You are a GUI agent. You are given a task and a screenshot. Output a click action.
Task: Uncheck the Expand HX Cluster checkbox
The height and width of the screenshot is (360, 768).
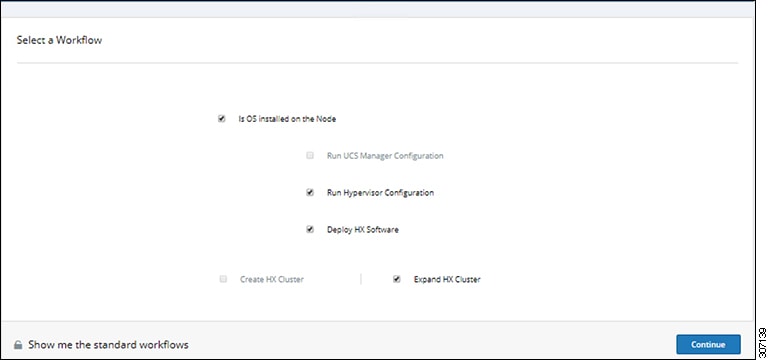397,279
